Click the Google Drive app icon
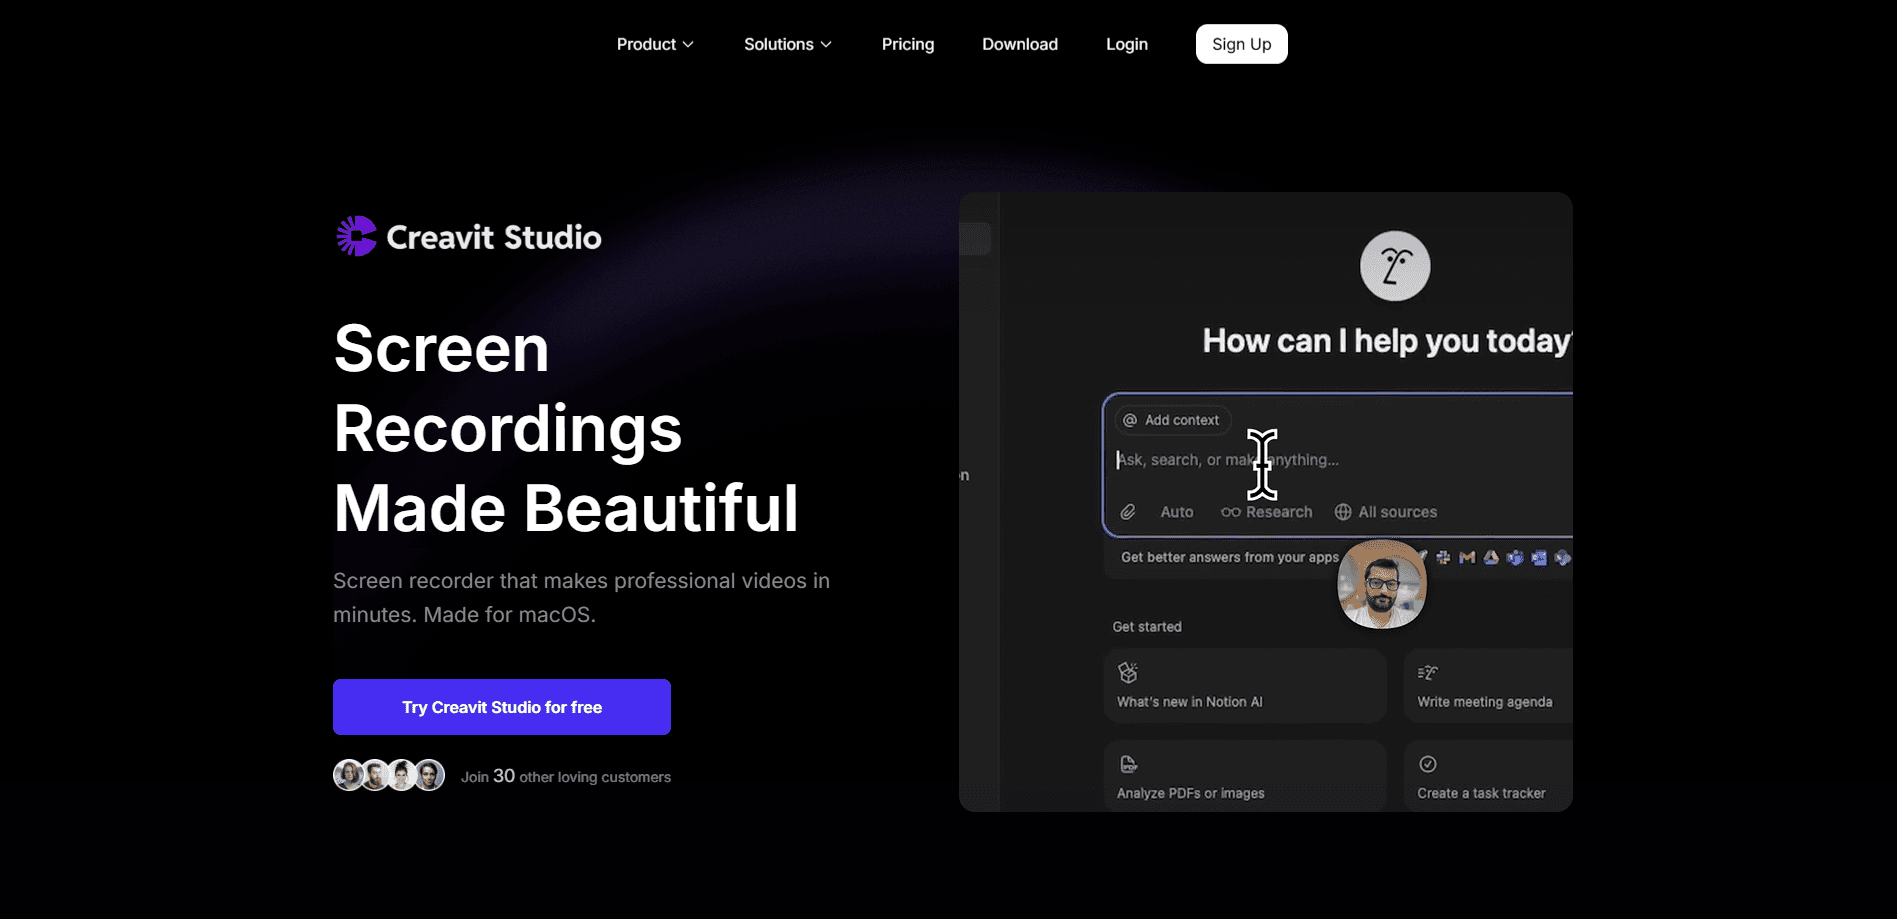The width and height of the screenshot is (1897, 919). pos(1491,558)
